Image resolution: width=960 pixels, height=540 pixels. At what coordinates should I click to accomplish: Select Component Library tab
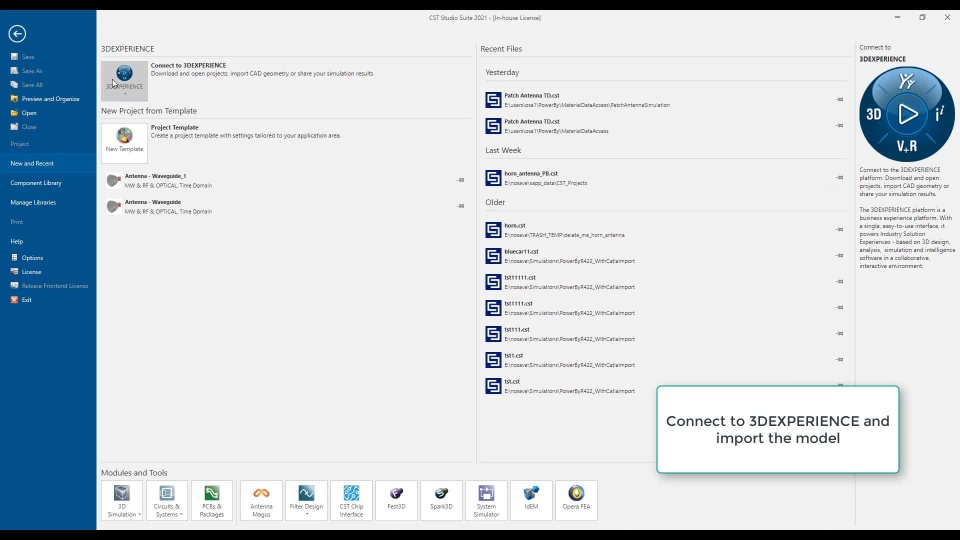coord(48,183)
